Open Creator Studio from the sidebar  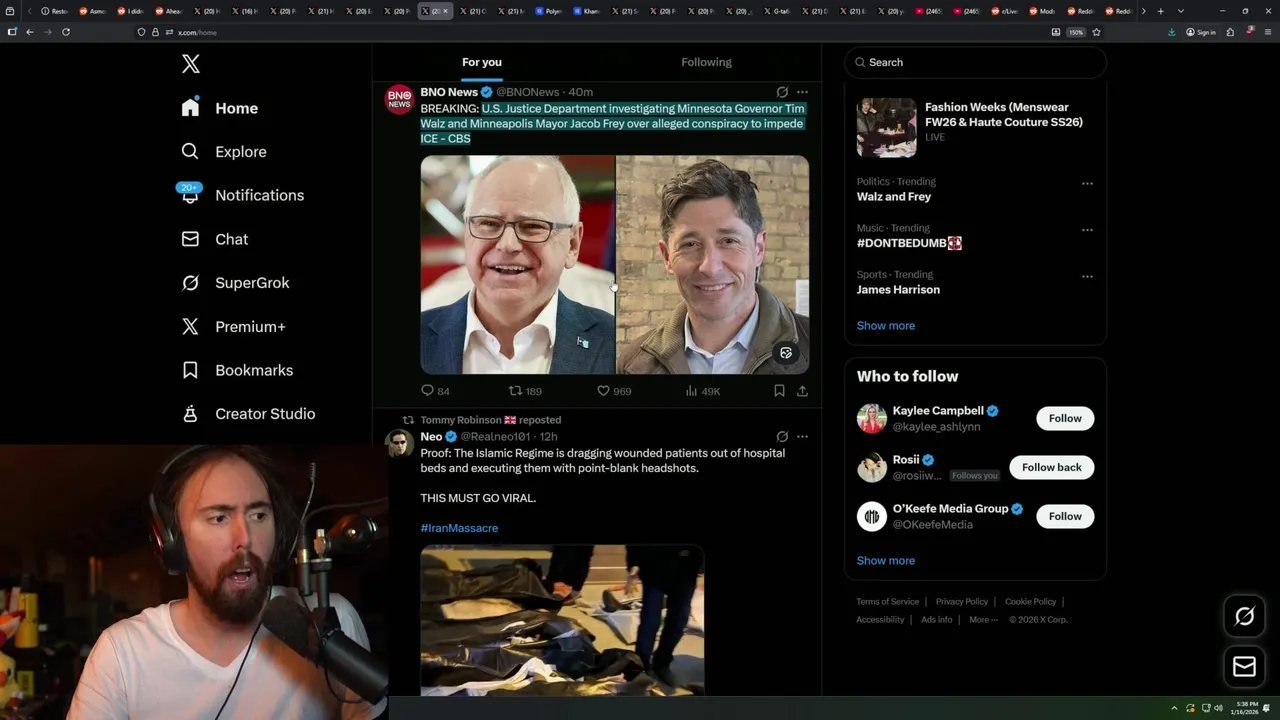[249, 414]
